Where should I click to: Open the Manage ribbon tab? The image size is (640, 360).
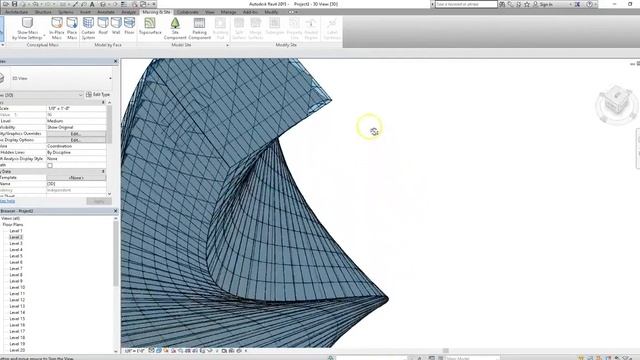[229, 12]
